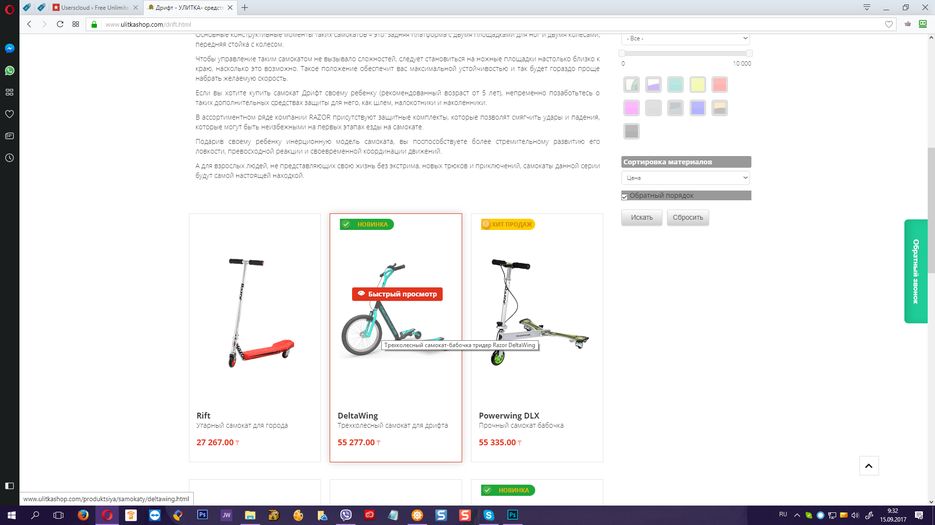The width and height of the screenshot is (935, 525).
Task: Click the right handle of the price slider
Action: pos(749,54)
